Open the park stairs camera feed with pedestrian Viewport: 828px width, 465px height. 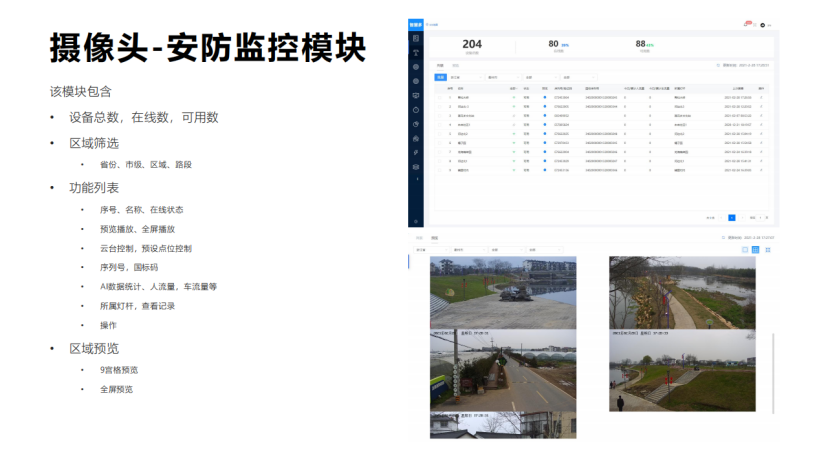coord(682,371)
